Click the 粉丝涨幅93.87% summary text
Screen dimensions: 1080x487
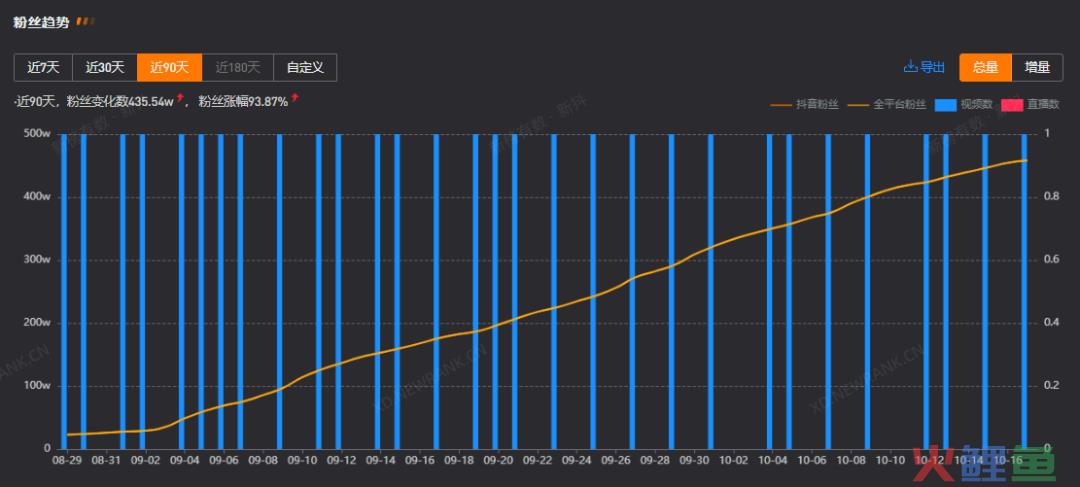coord(243,102)
